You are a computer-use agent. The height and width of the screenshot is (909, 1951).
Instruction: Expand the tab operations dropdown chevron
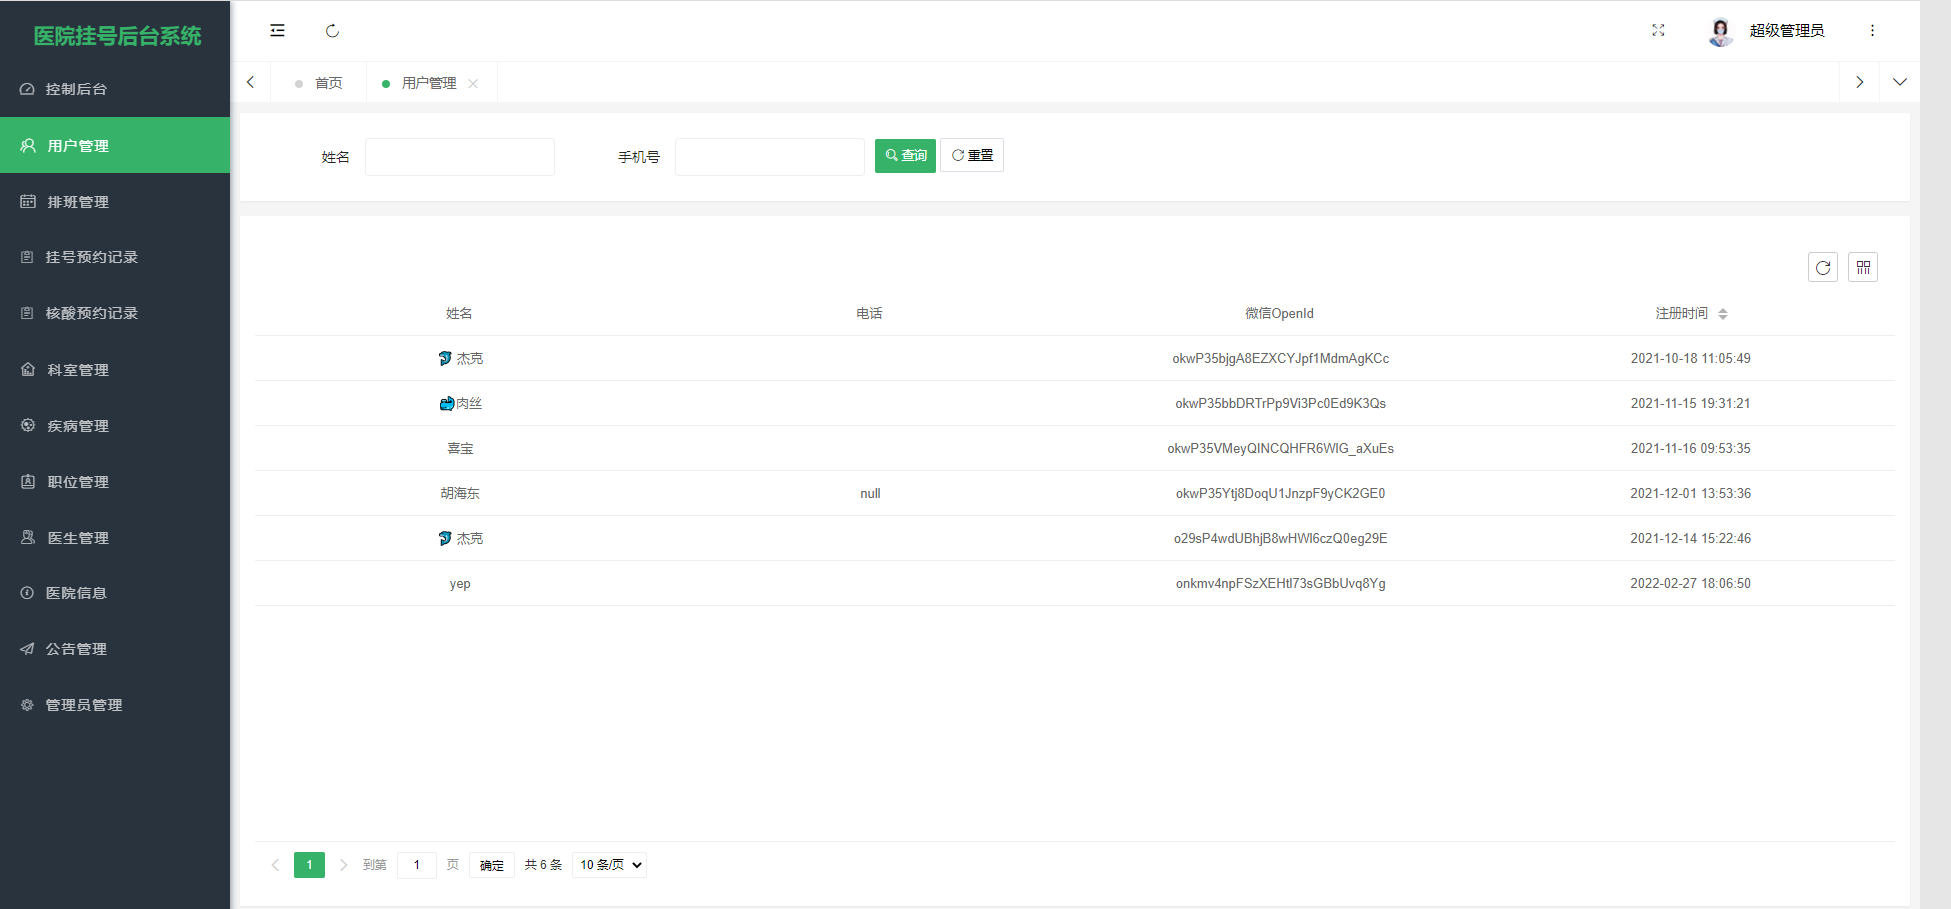(1900, 82)
